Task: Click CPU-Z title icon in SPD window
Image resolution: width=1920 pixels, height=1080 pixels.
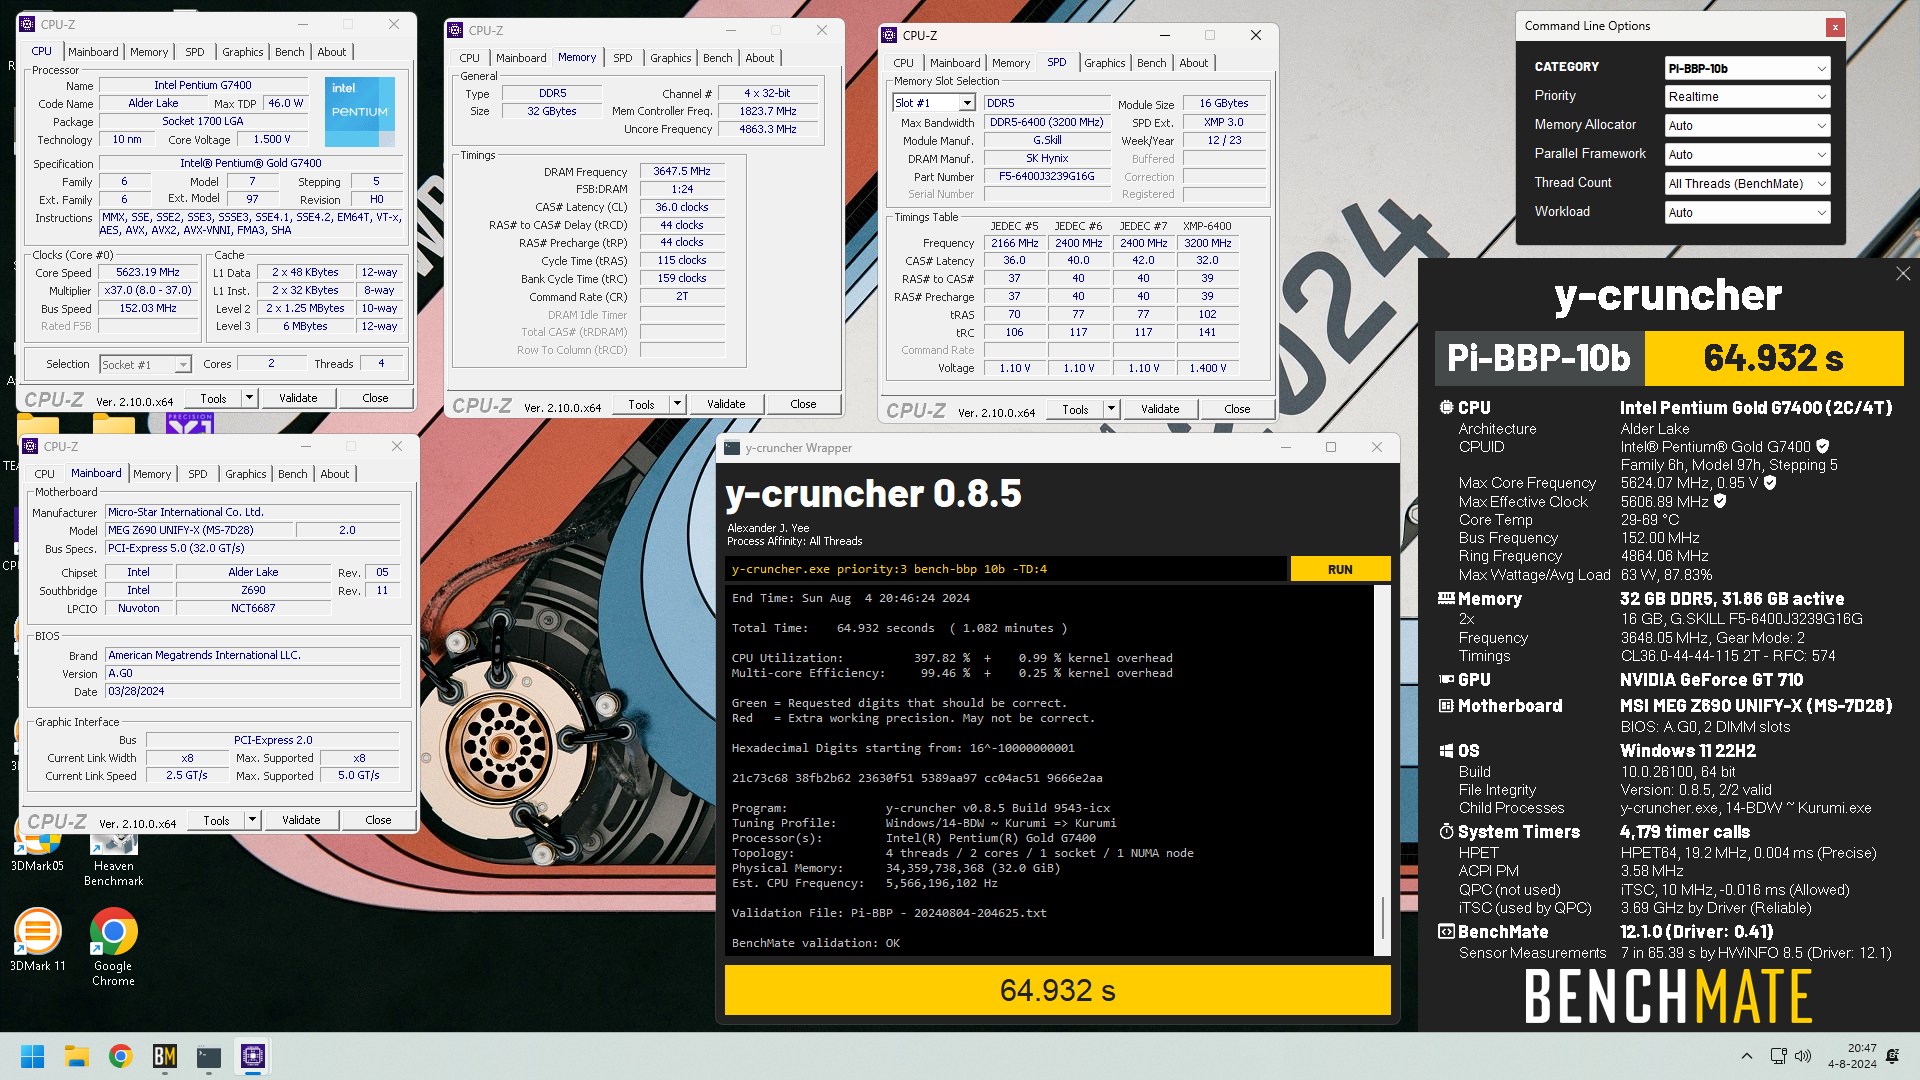Action: pos(889,35)
